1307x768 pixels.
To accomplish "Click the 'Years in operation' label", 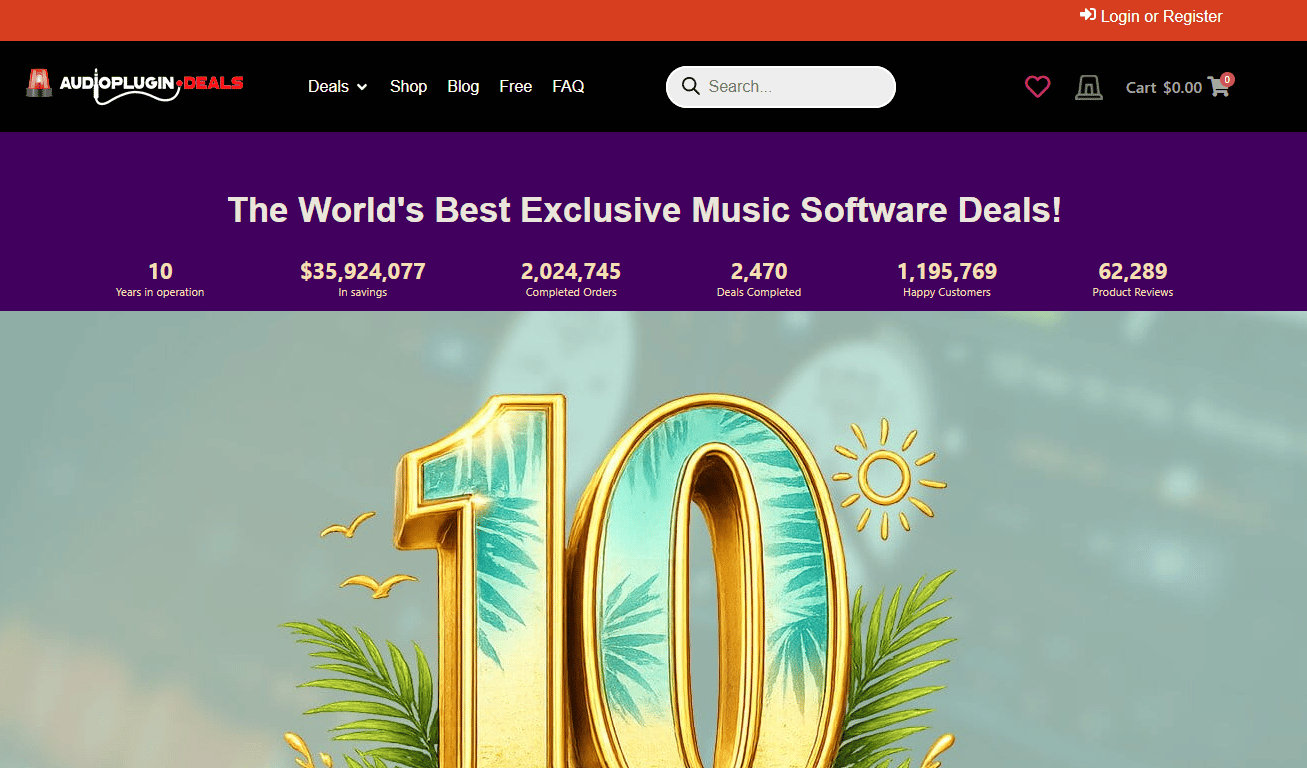I will (x=160, y=292).
